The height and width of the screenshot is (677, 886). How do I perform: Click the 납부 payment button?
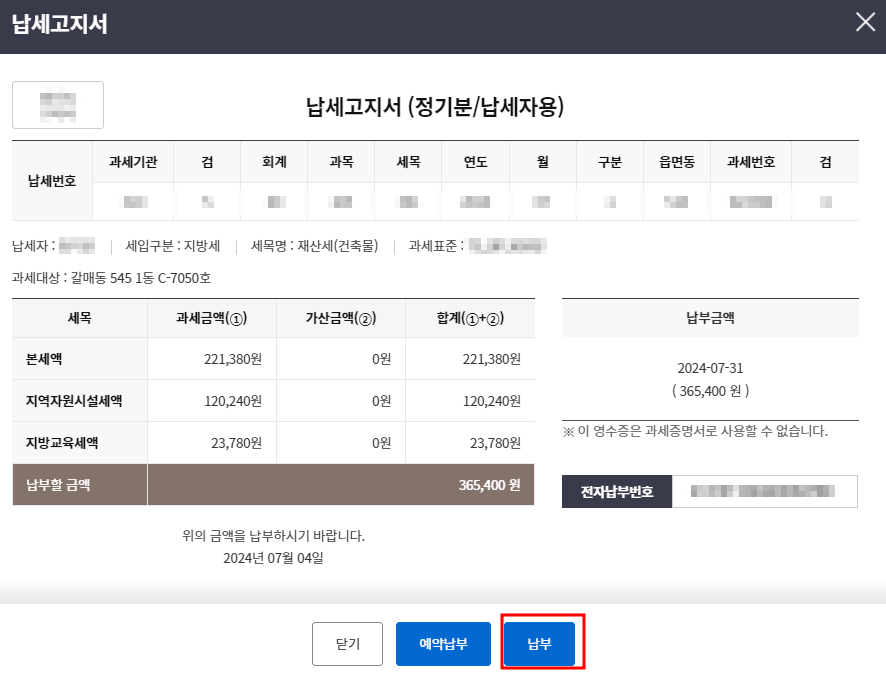point(540,644)
